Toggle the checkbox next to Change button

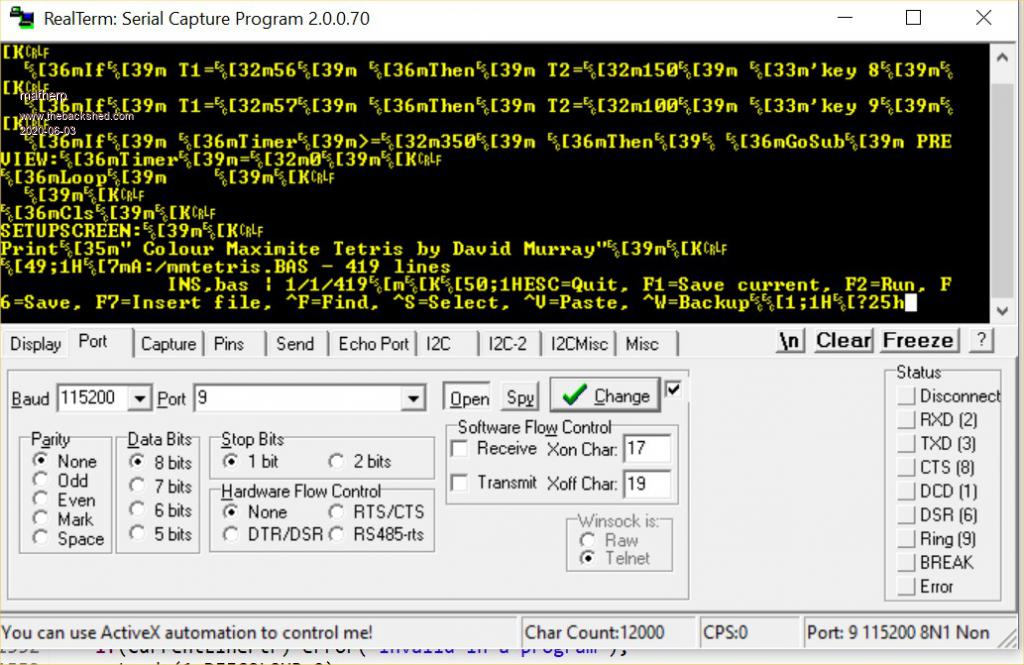click(673, 388)
